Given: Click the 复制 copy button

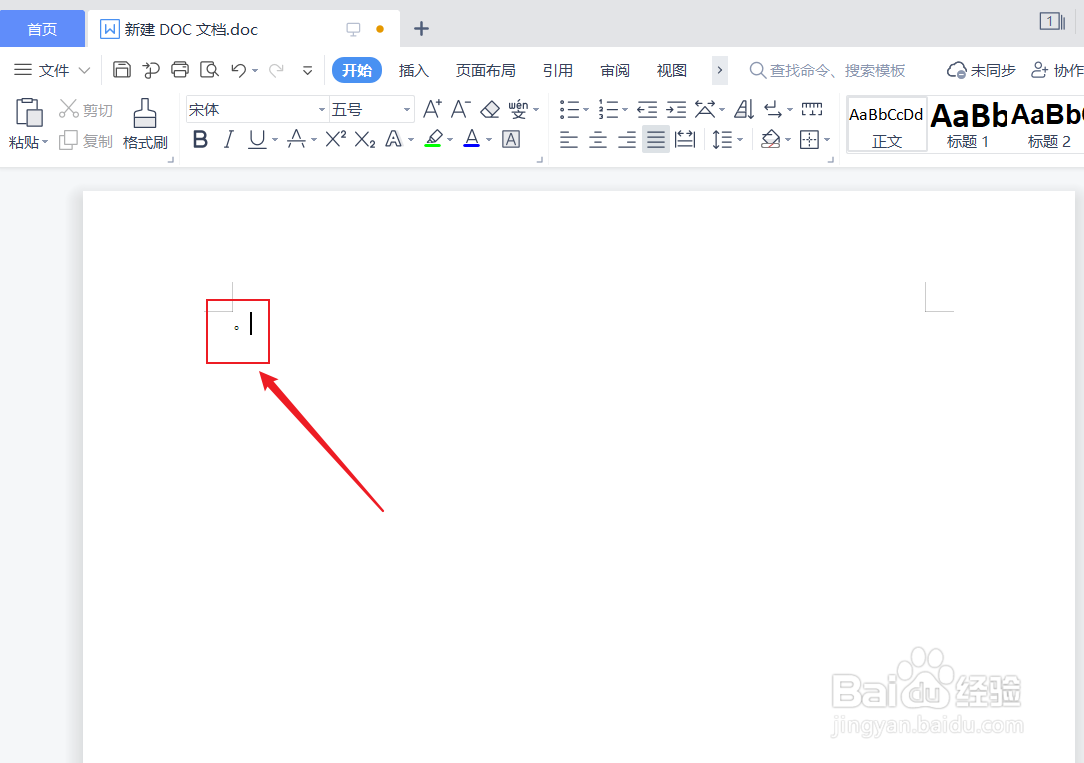Looking at the screenshot, I should tap(86, 141).
